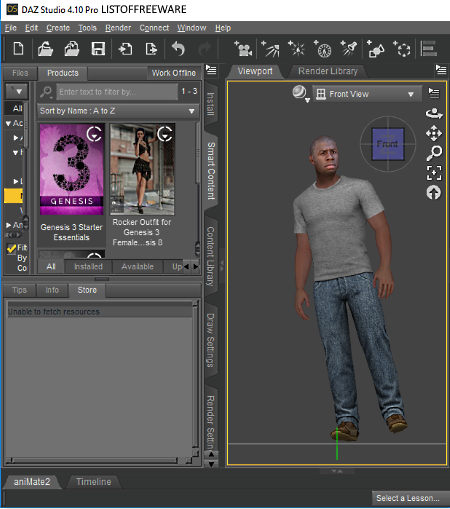Select the viewport orbit rotate icon

point(434,114)
